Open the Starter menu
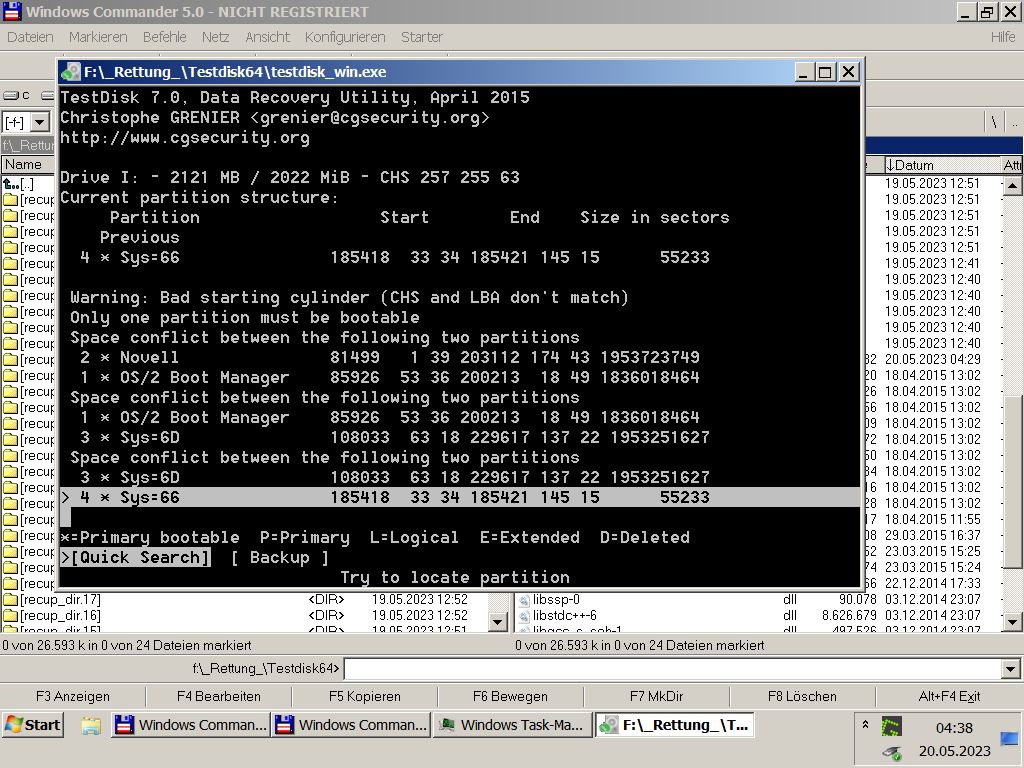This screenshot has width=1024, height=768. [422, 37]
